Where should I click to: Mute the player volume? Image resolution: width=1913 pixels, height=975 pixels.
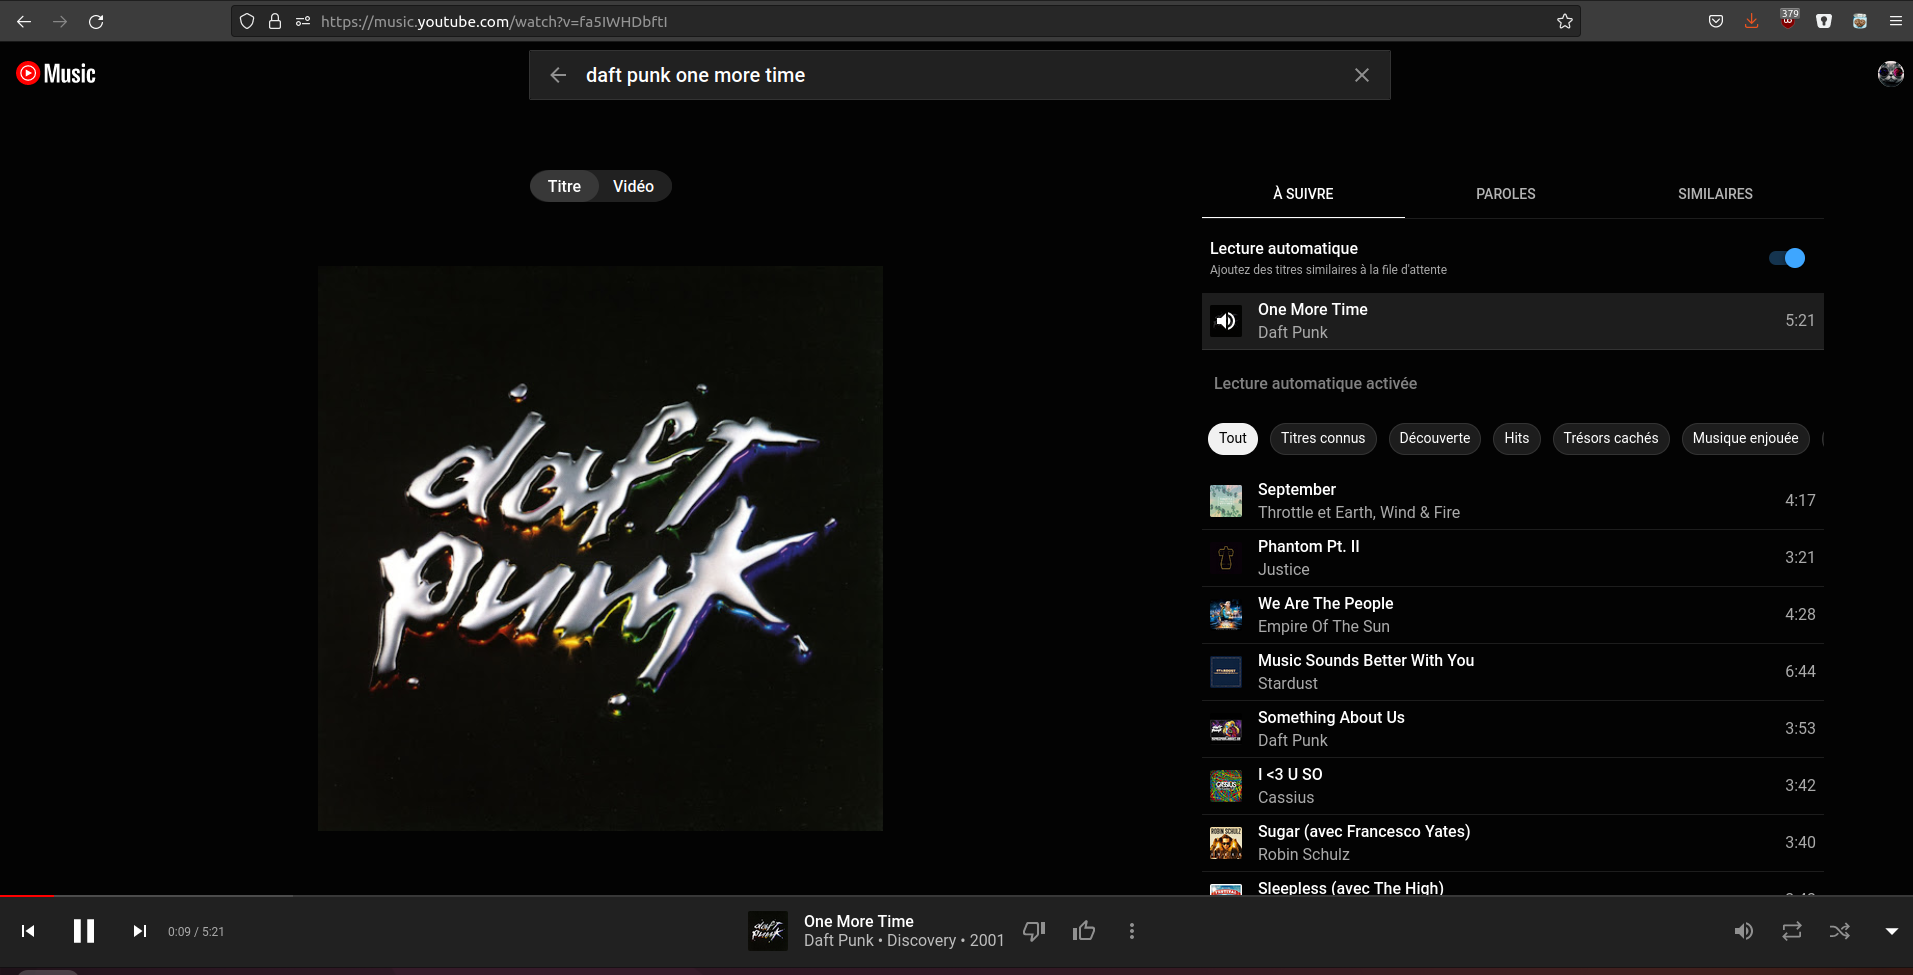(x=1744, y=931)
